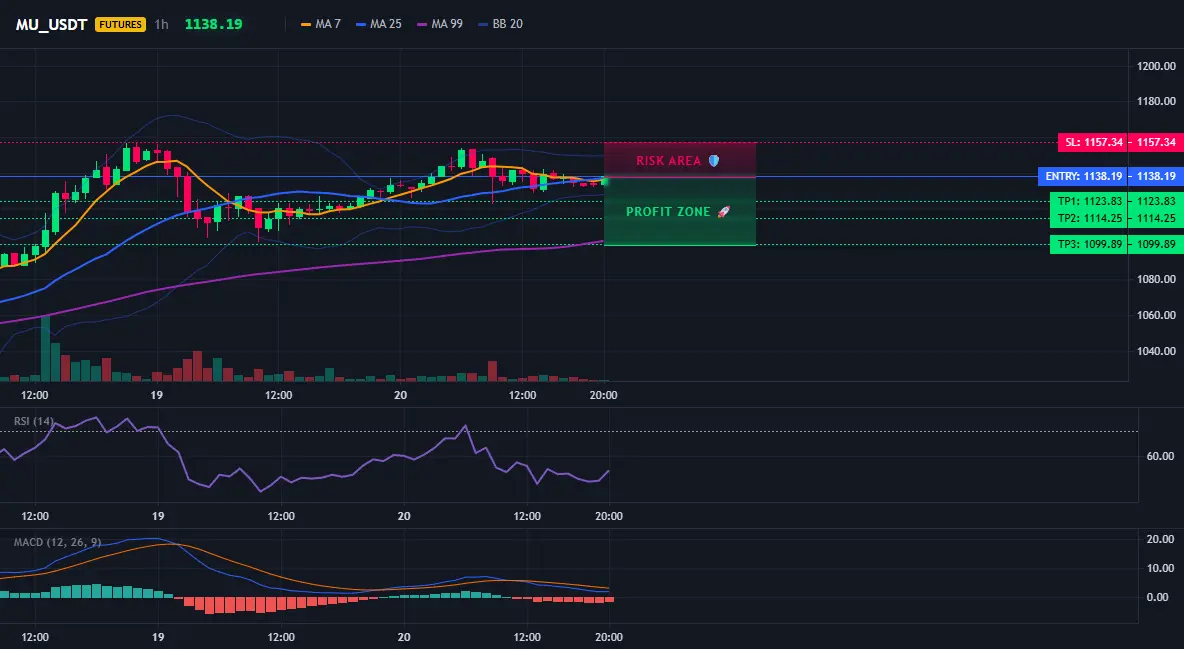The height and width of the screenshot is (649, 1184).
Task: Click the RISK AREA shield box
Action: (x=680, y=160)
